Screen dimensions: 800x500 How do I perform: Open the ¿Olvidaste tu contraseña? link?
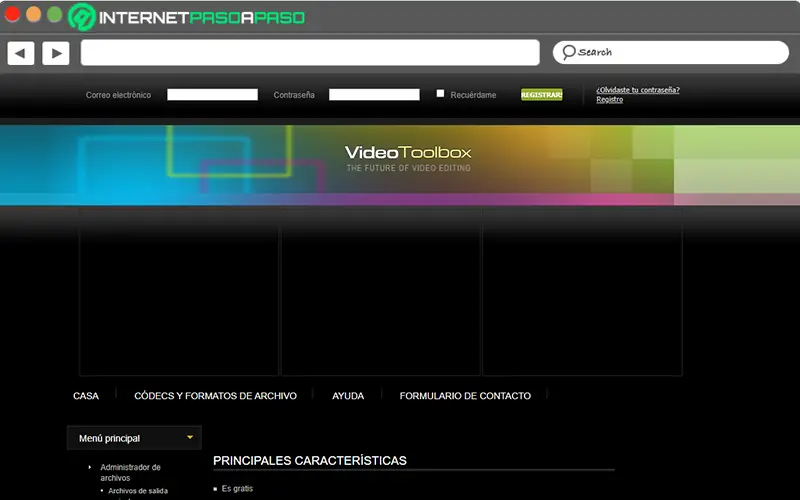[638, 90]
